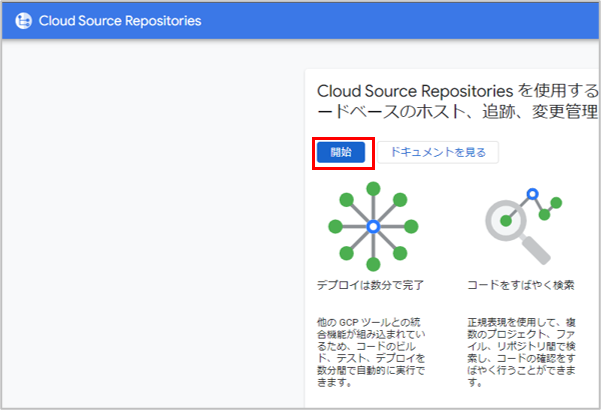601x410 pixels.
Task: Click the top green node of deploy graphic
Action: [x=373, y=188]
